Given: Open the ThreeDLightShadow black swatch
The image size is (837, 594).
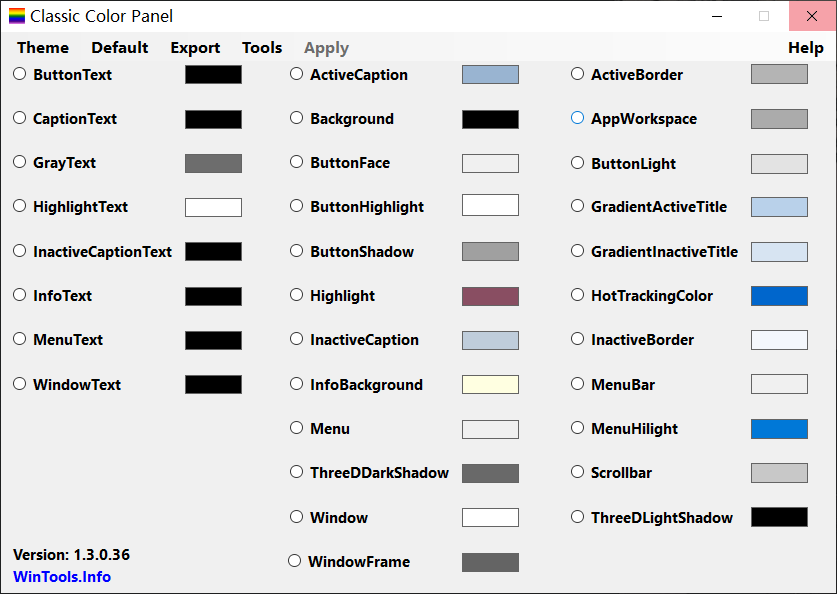Looking at the screenshot, I should (779, 517).
